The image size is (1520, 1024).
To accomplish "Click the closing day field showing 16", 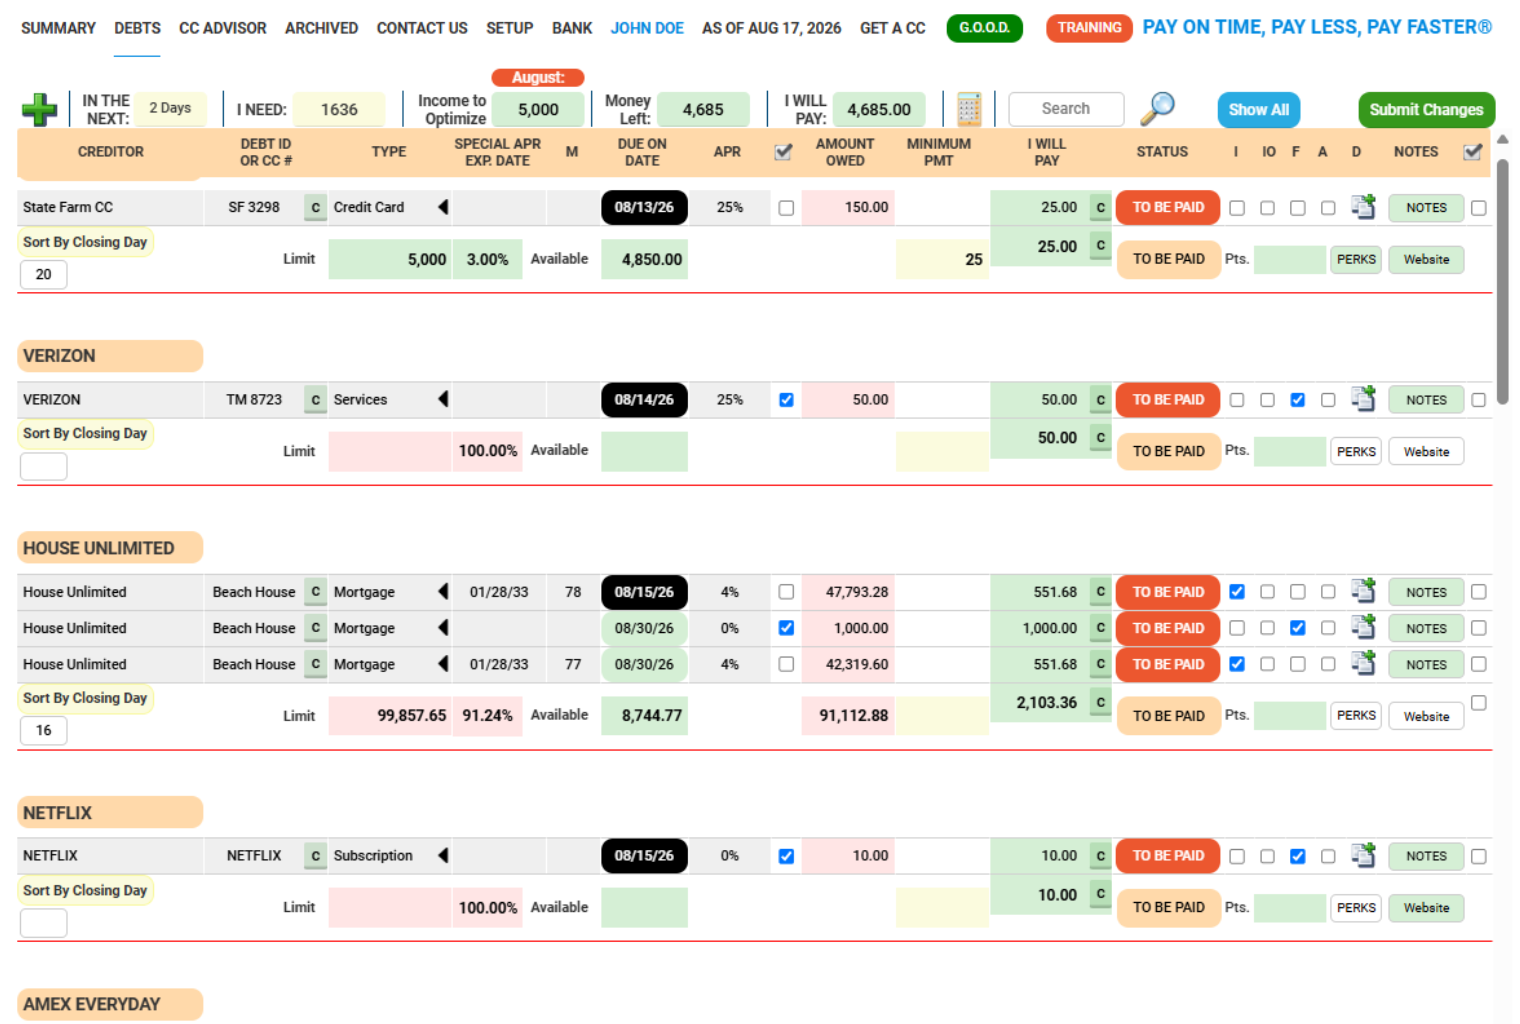I will [44, 730].
